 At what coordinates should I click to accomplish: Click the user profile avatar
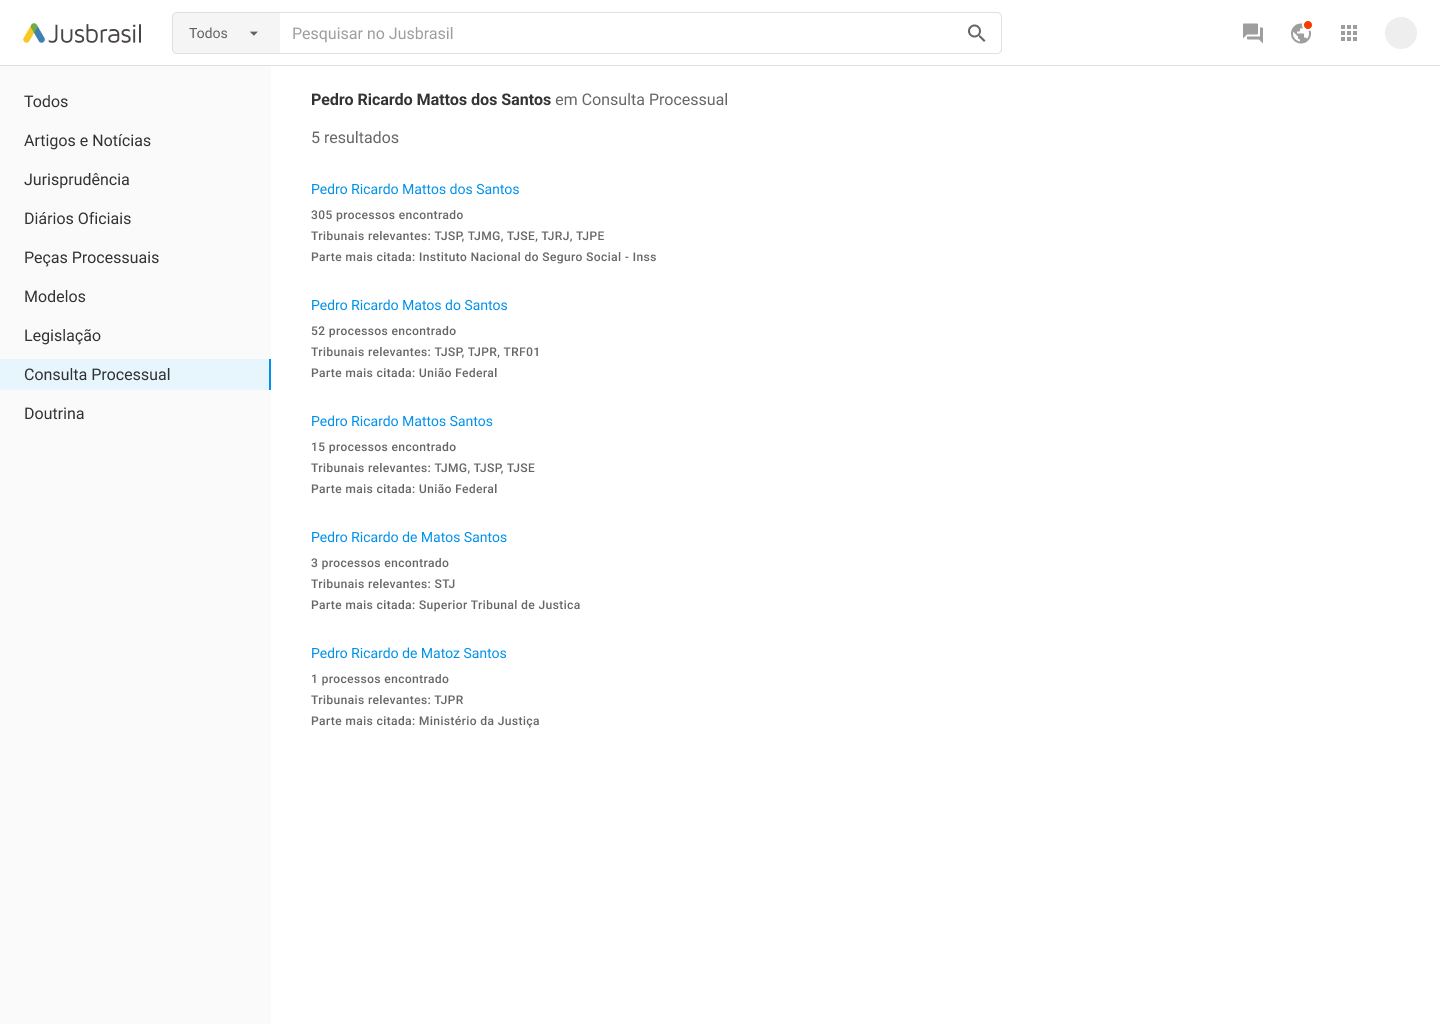(1400, 34)
